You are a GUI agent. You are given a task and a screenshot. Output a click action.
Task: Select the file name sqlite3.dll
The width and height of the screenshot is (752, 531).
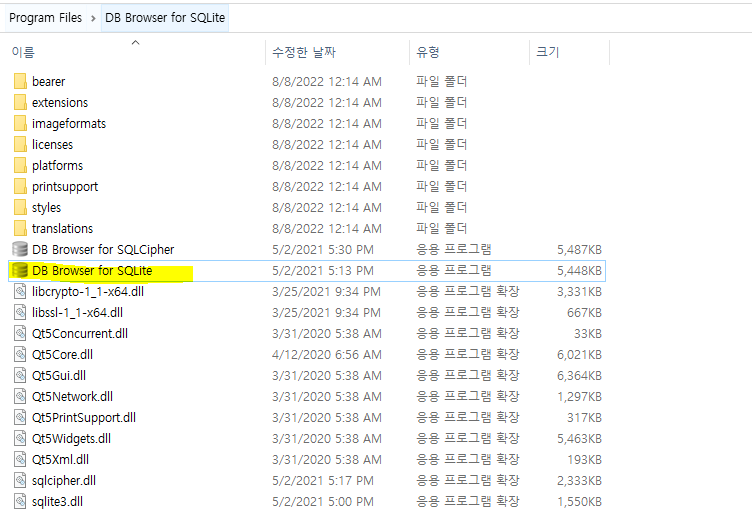[58, 502]
